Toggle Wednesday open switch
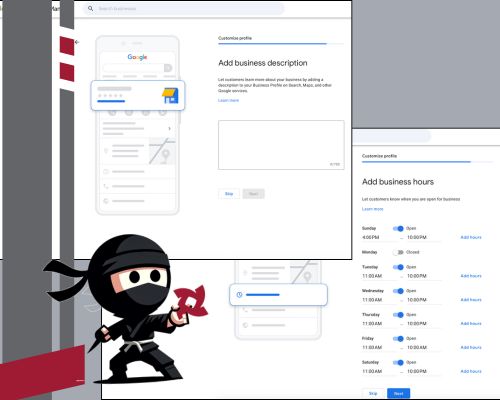This screenshot has width=500, height=400. 398,291
